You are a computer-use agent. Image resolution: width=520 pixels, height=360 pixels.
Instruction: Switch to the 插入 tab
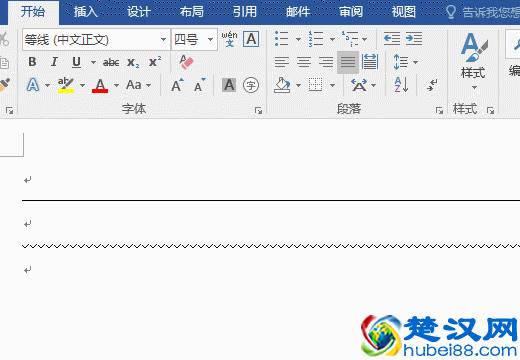click(x=86, y=12)
